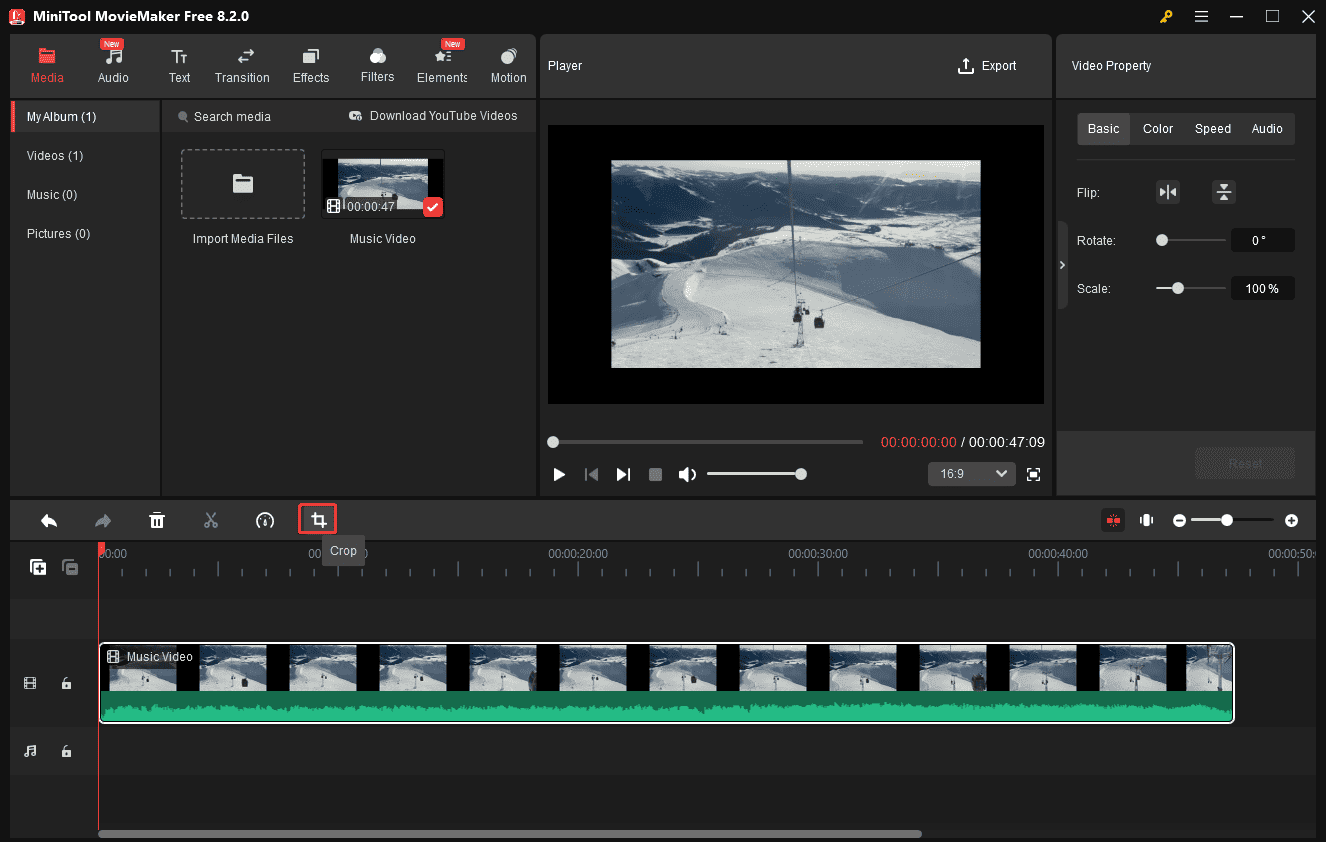Click the timeline zoom slider handle
Viewport: 1326px width, 842px height.
[x=1227, y=520]
